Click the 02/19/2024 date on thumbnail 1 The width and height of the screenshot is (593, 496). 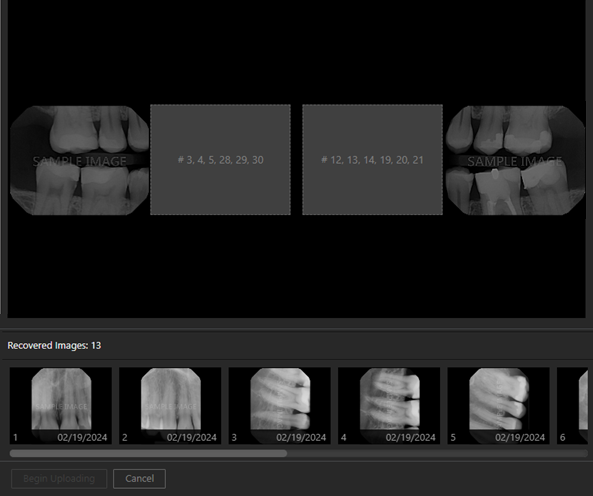pyautogui.click(x=82, y=438)
